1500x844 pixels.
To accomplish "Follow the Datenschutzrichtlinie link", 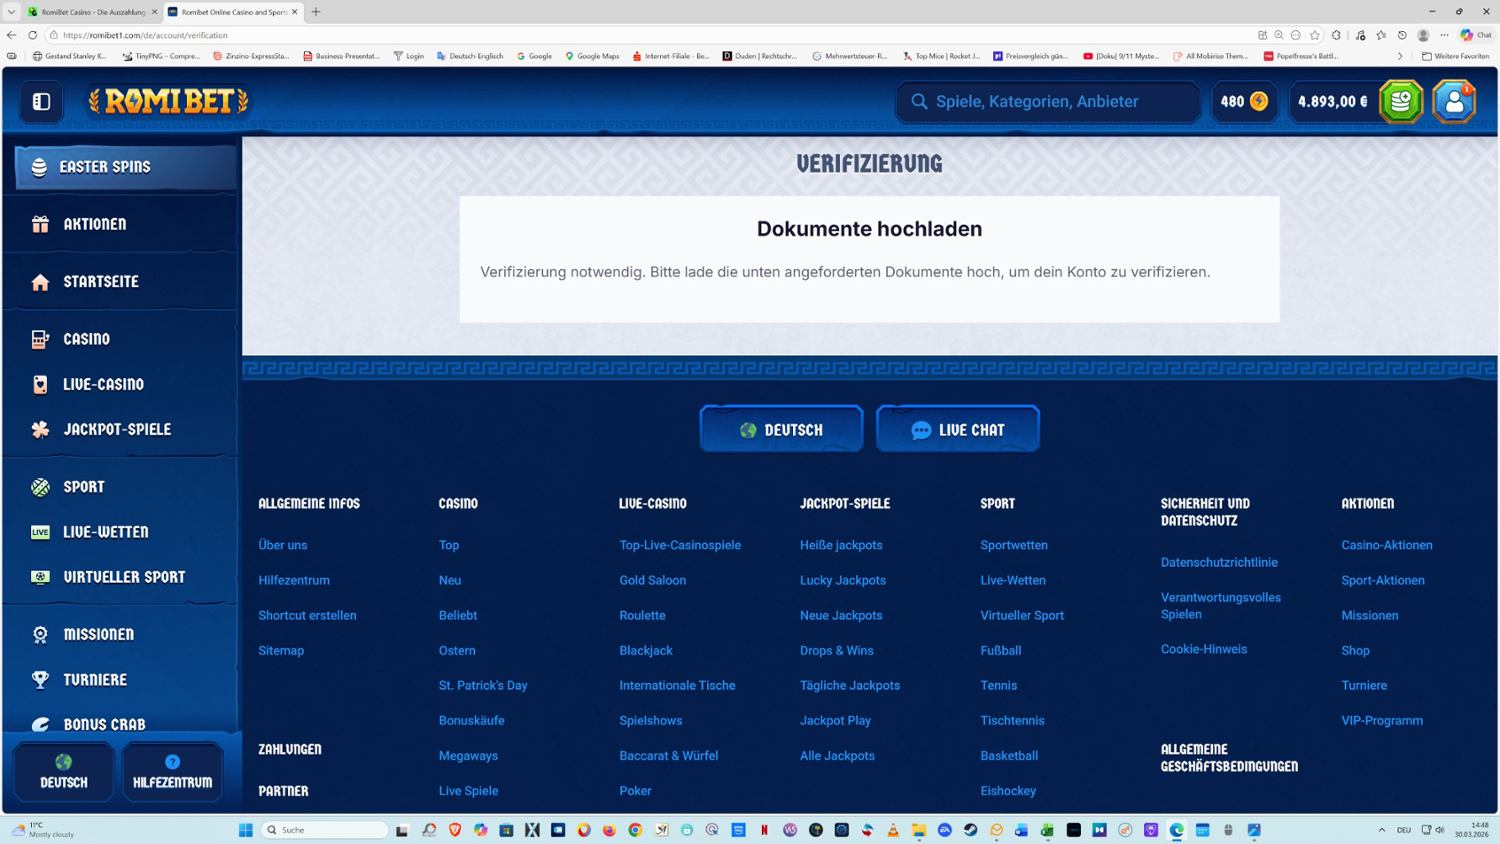I will tap(1218, 562).
